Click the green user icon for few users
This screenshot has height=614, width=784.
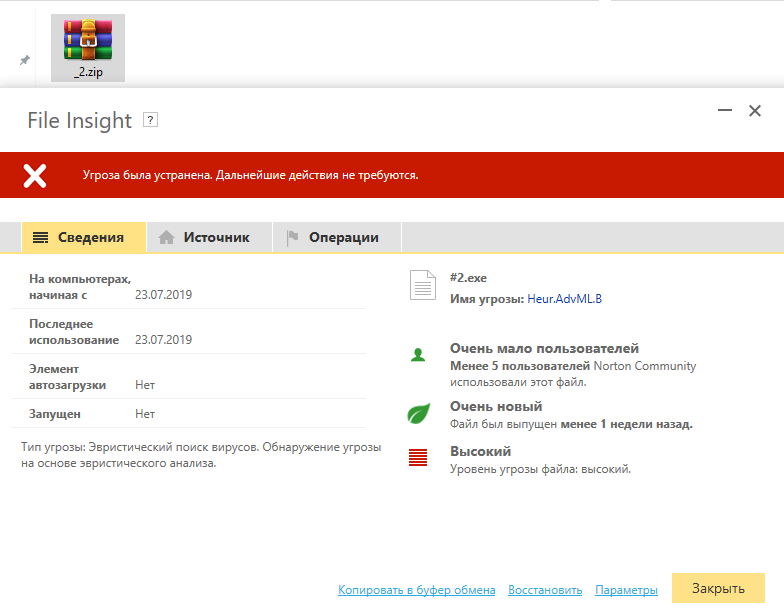click(418, 354)
